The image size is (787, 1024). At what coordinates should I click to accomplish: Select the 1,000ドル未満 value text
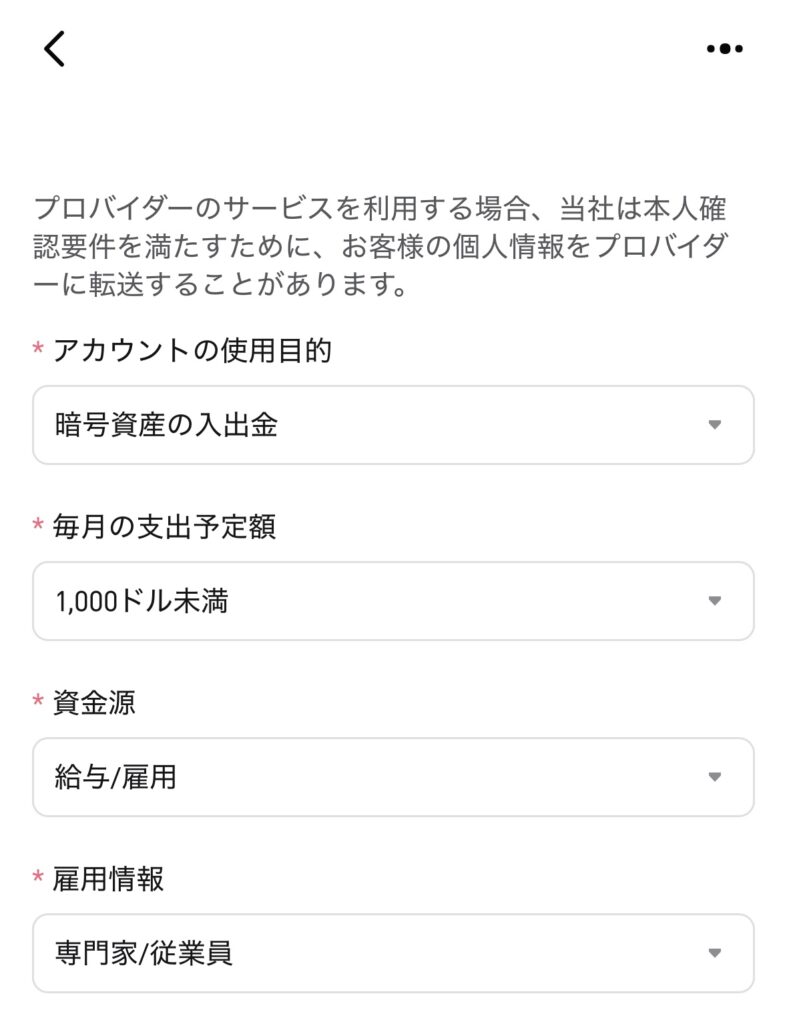click(x=141, y=601)
